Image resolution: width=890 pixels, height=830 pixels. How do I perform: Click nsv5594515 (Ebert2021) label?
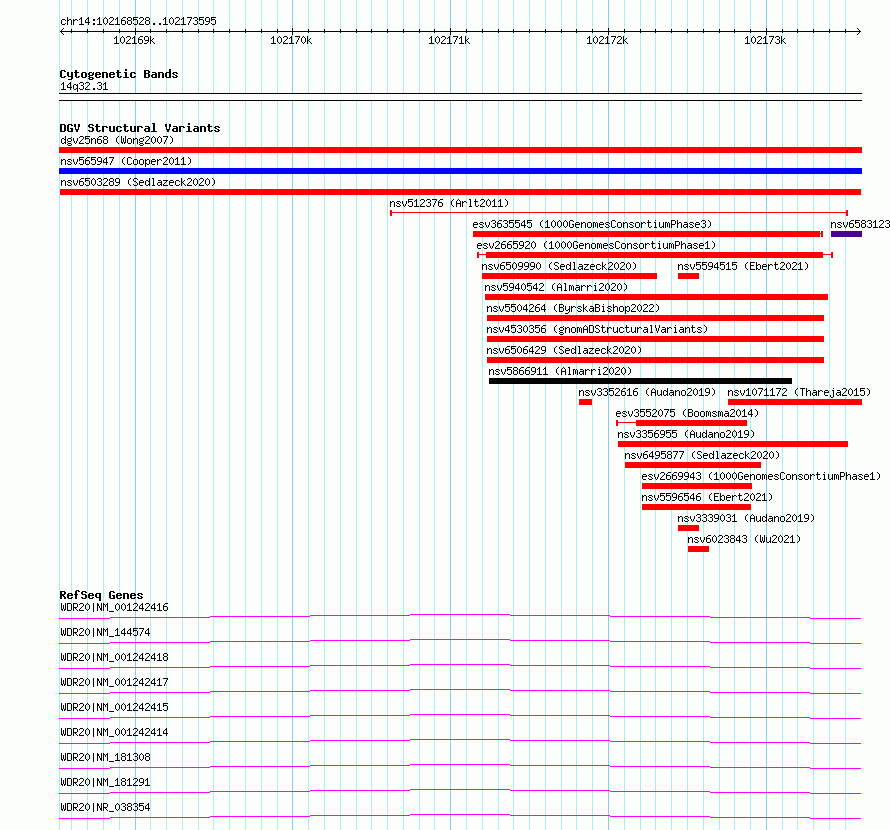[743, 266]
